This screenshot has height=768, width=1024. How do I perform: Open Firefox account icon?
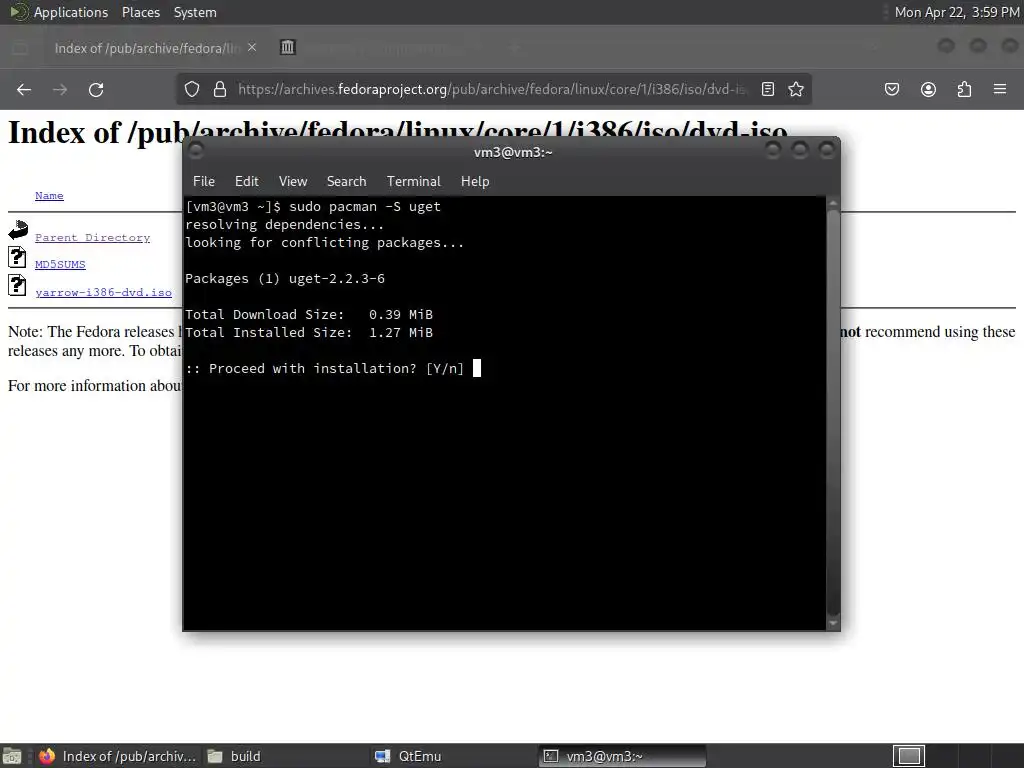(928, 89)
